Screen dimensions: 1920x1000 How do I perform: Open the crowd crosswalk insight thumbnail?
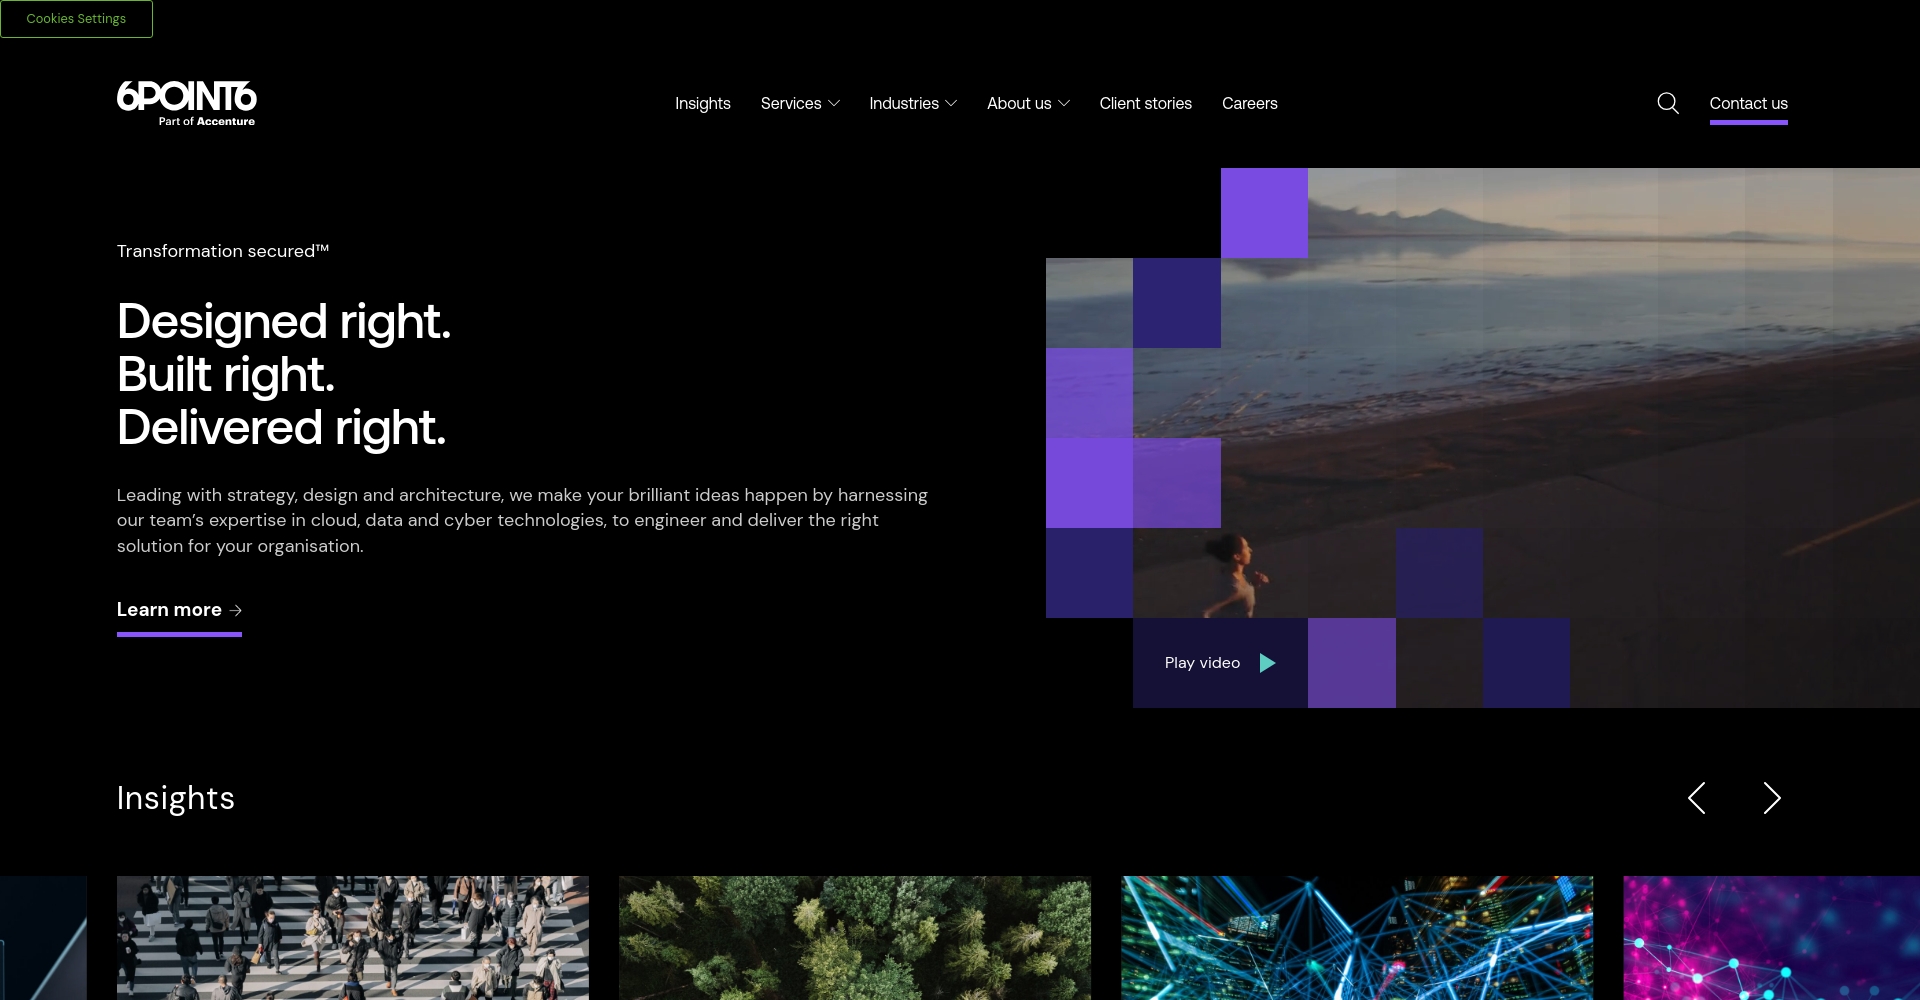click(x=353, y=938)
